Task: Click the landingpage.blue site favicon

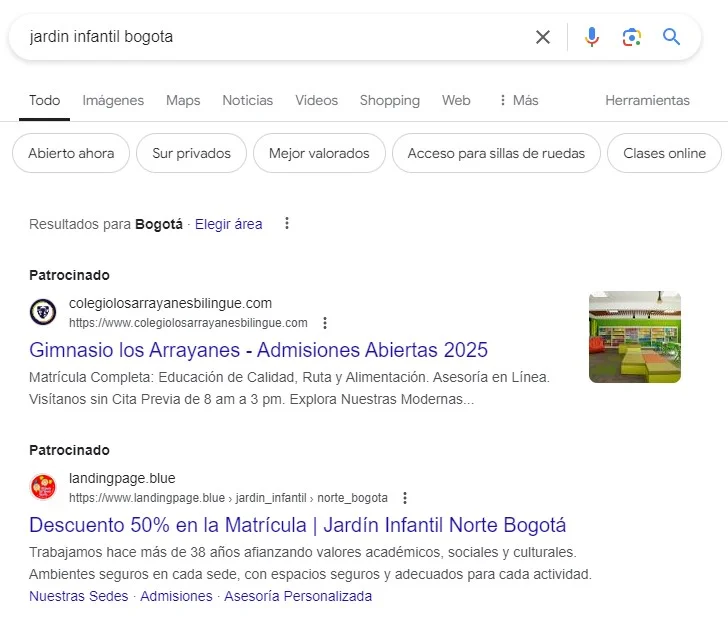Action: point(43,487)
